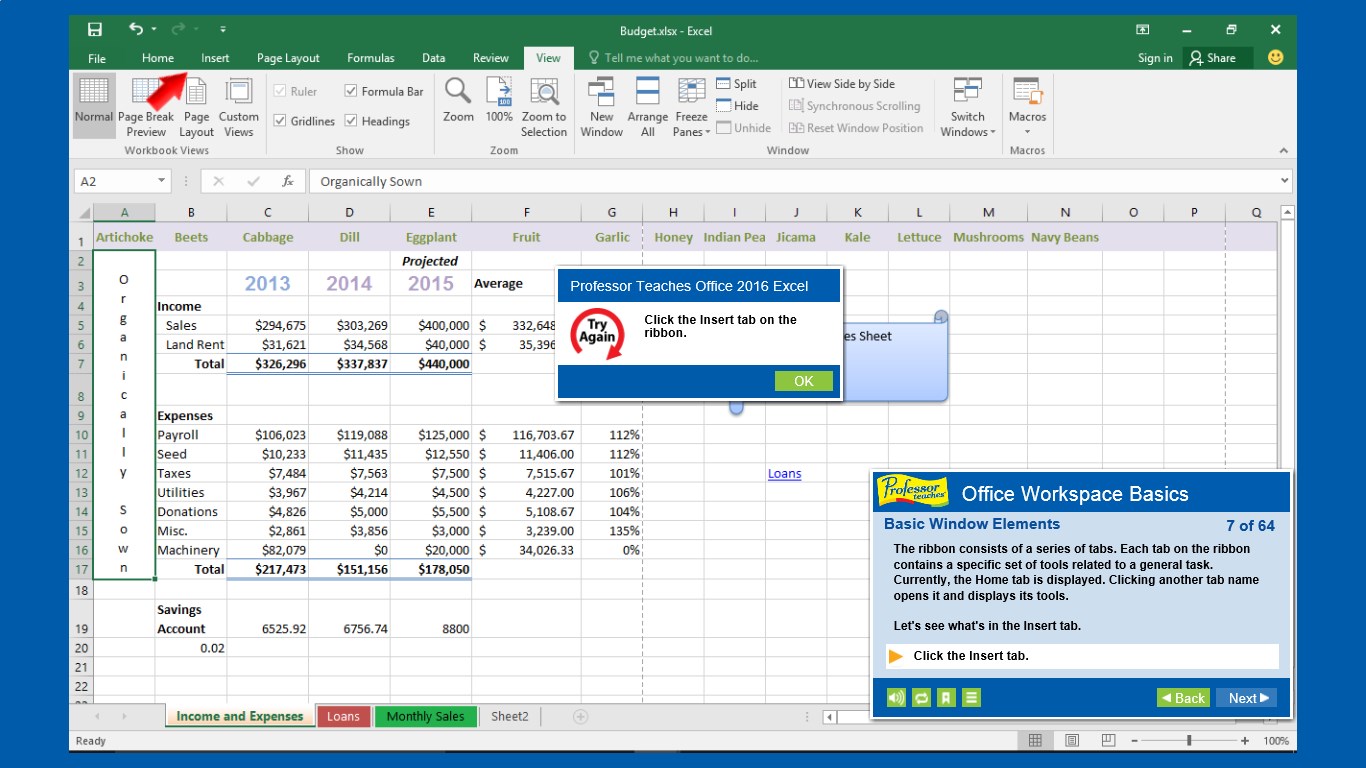The height and width of the screenshot is (768, 1366).
Task: Collapse the ribbon with the chevron
Action: click(1284, 151)
